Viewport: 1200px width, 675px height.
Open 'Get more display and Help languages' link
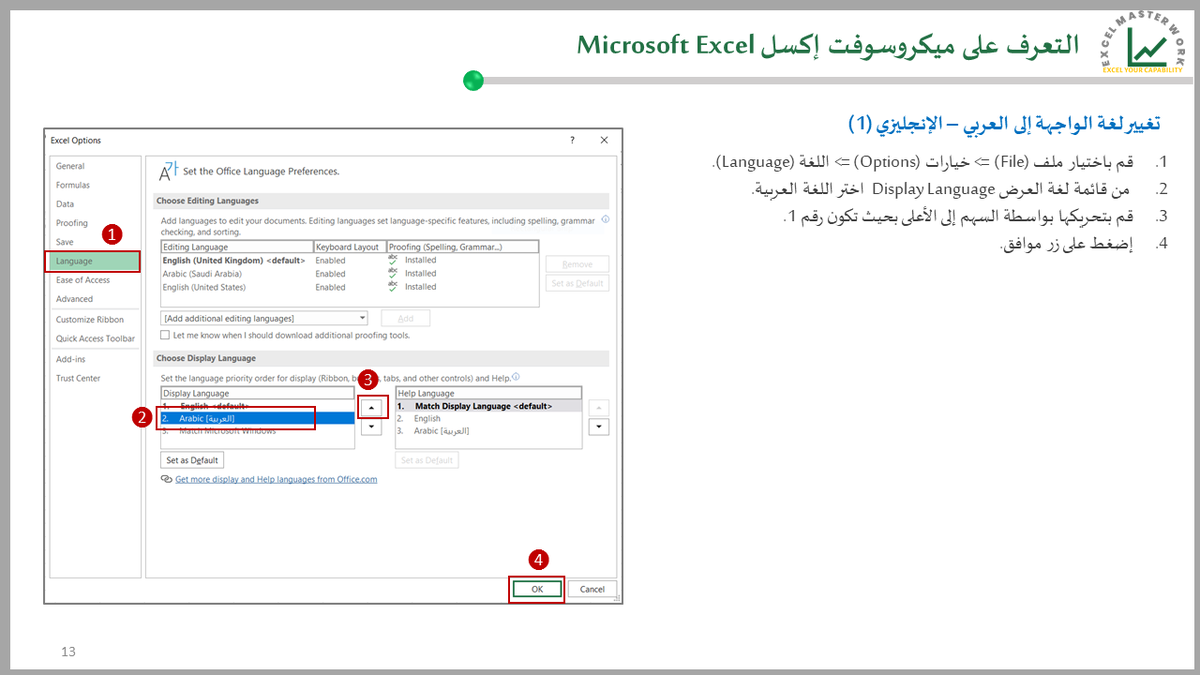point(276,479)
